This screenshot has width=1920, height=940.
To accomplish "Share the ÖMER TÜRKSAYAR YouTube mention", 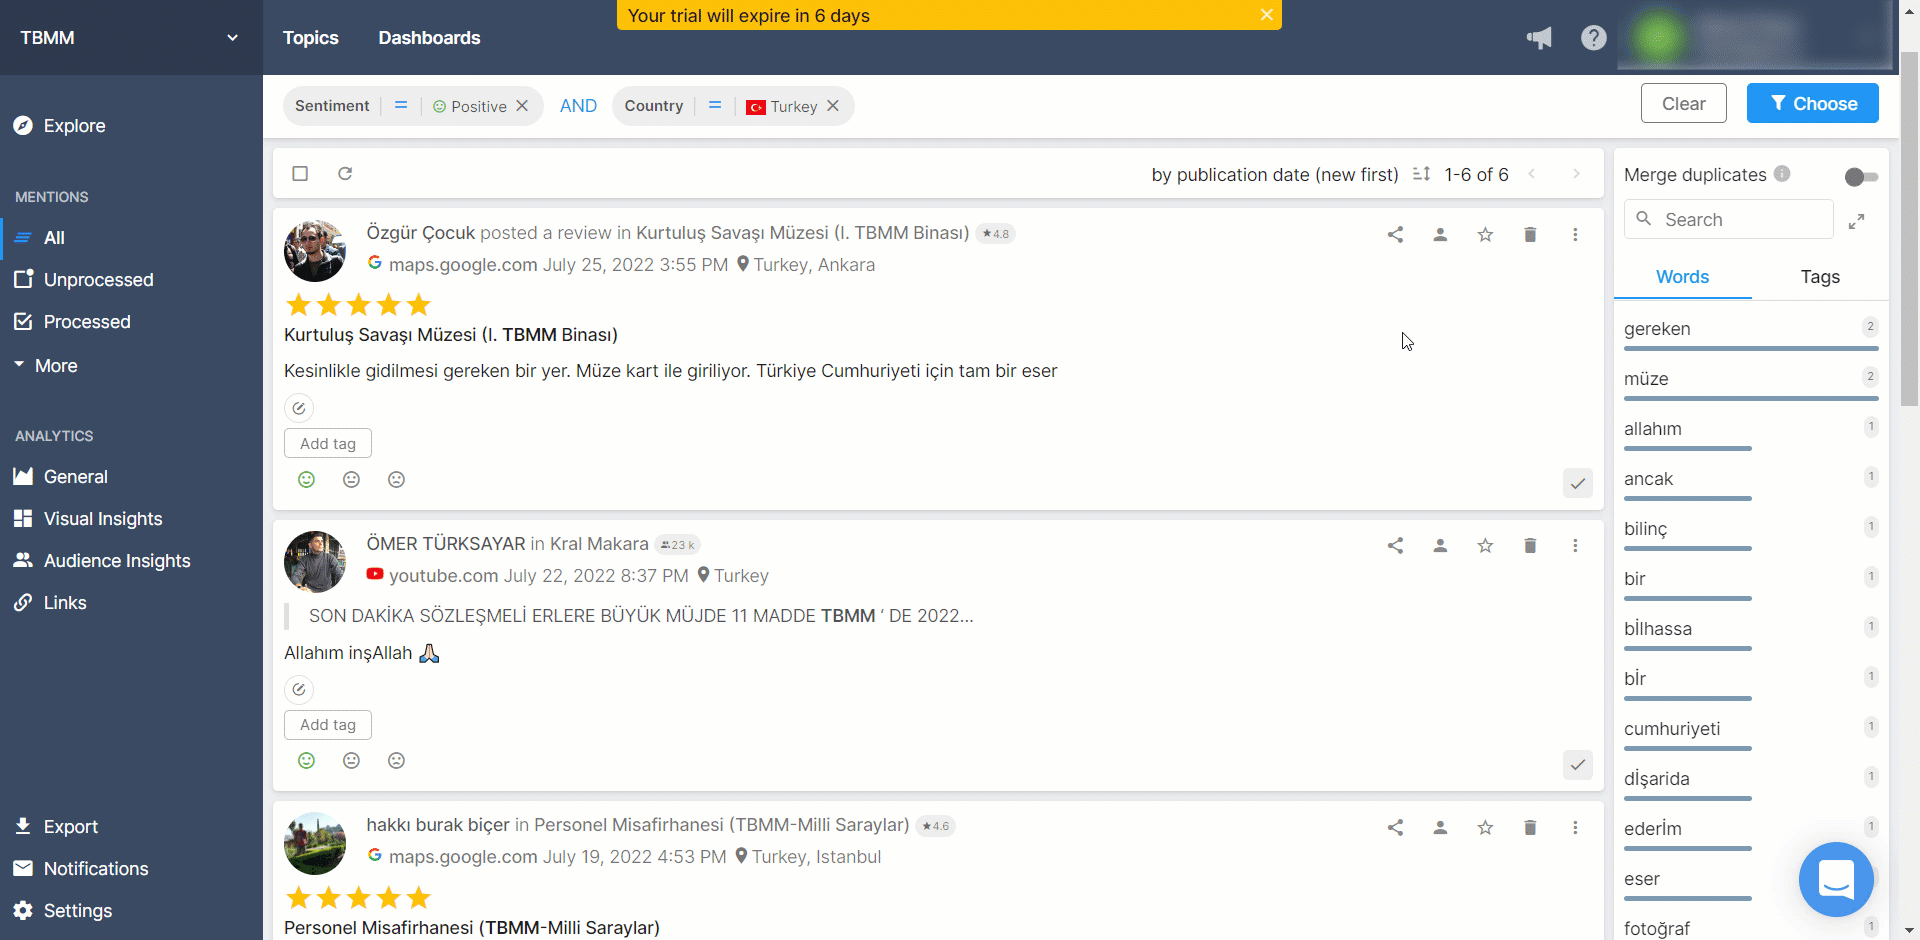I will (1395, 545).
